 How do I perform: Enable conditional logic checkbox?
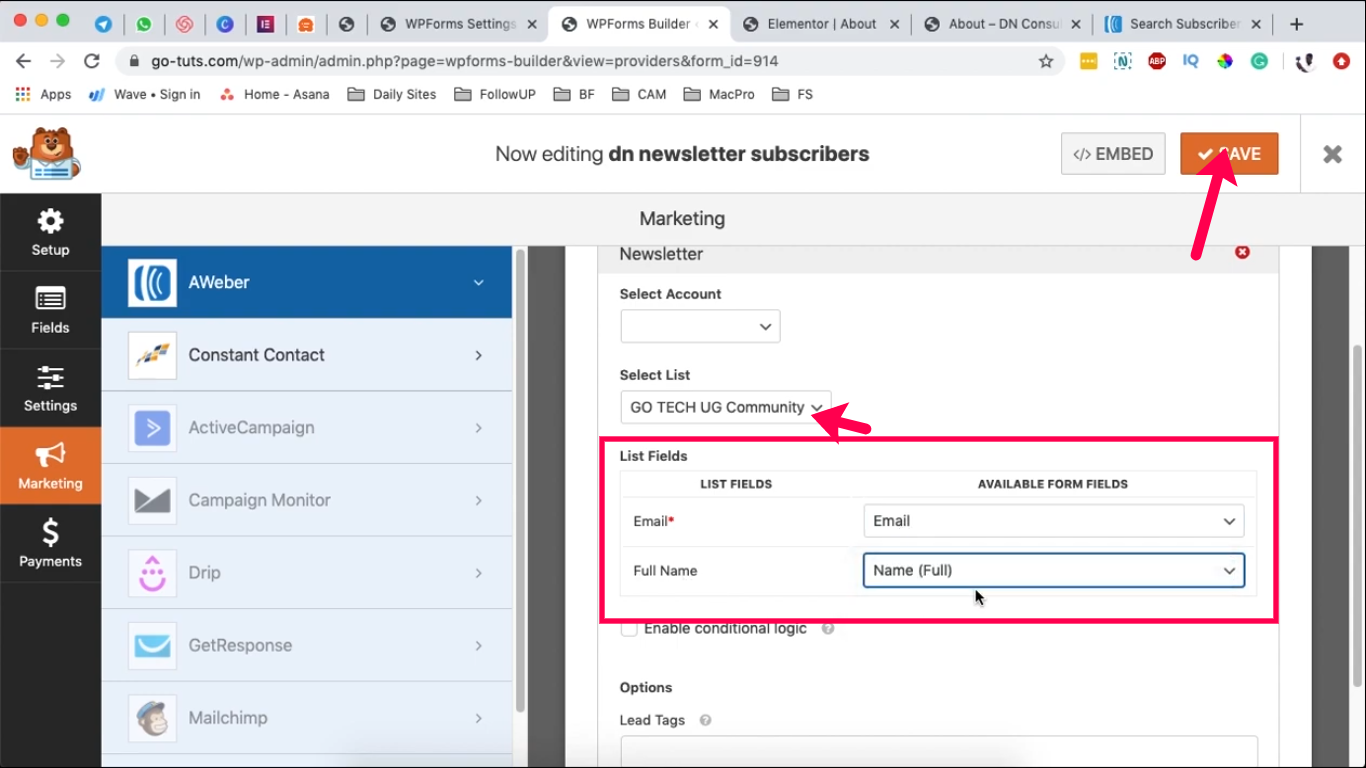(x=629, y=629)
